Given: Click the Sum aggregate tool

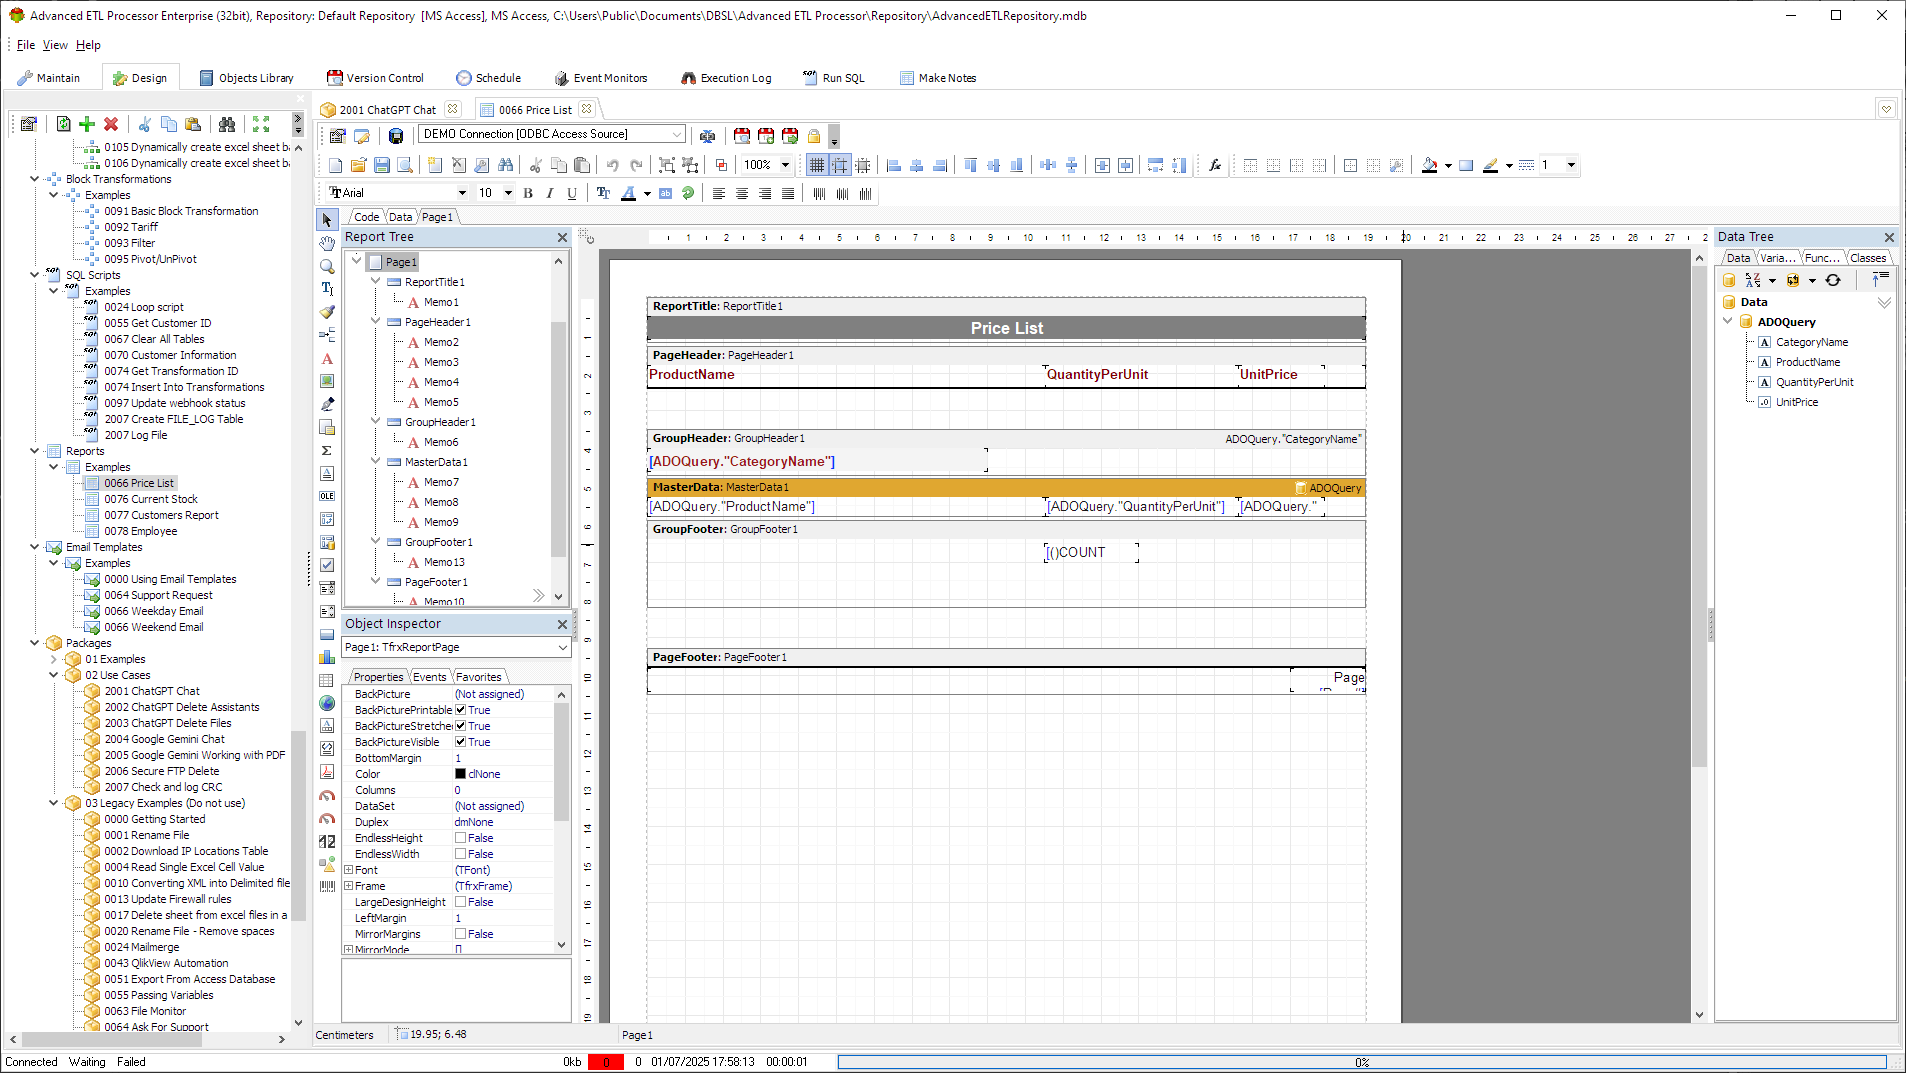Looking at the screenshot, I should (326, 450).
